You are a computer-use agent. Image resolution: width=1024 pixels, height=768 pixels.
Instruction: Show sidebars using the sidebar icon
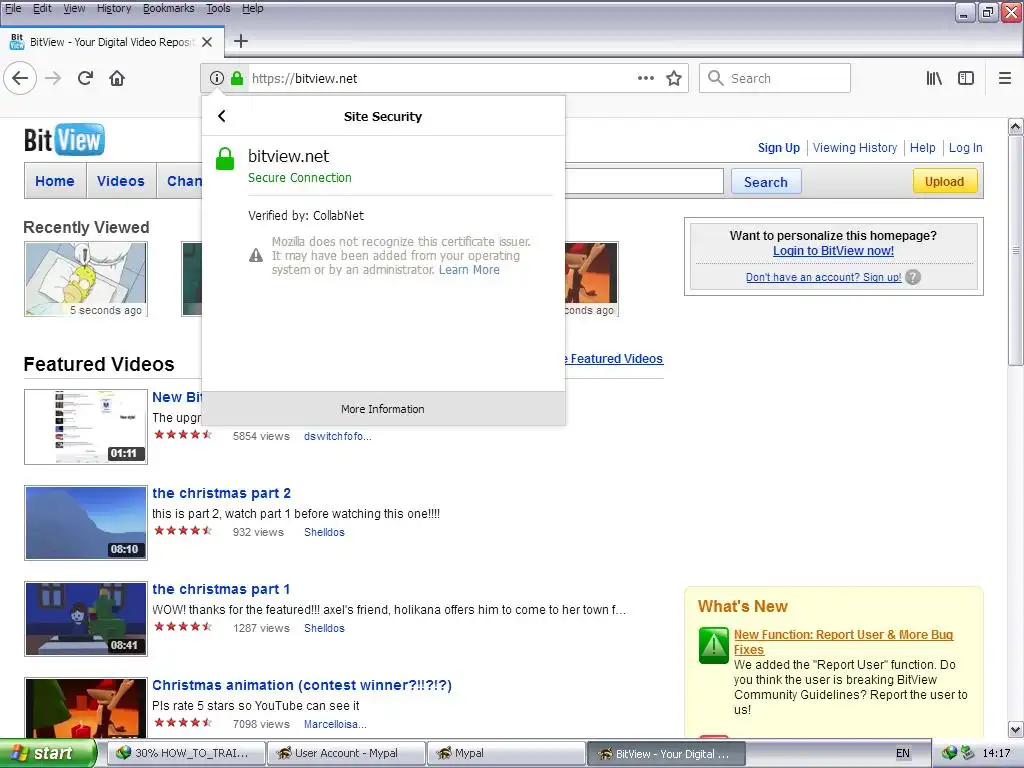(x=966, y=78)
